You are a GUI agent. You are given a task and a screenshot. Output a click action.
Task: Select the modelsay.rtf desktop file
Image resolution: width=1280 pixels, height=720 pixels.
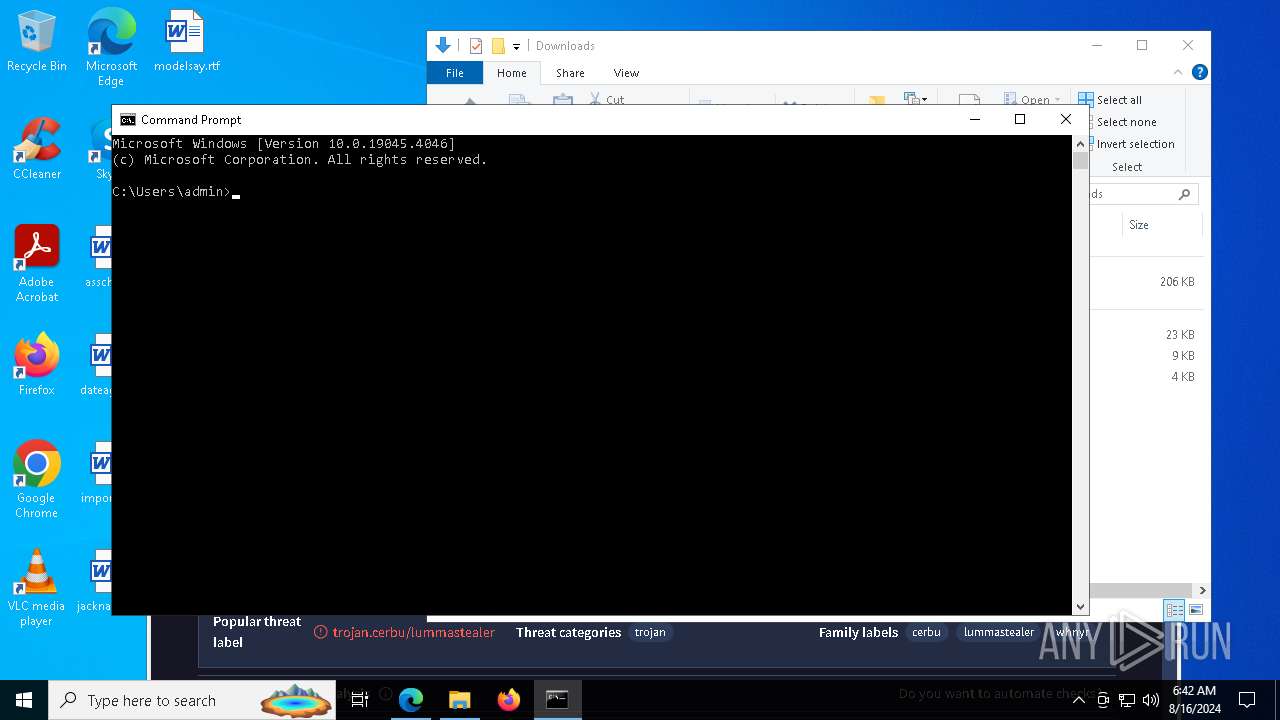pyautogui.click(x=186, y=42)
